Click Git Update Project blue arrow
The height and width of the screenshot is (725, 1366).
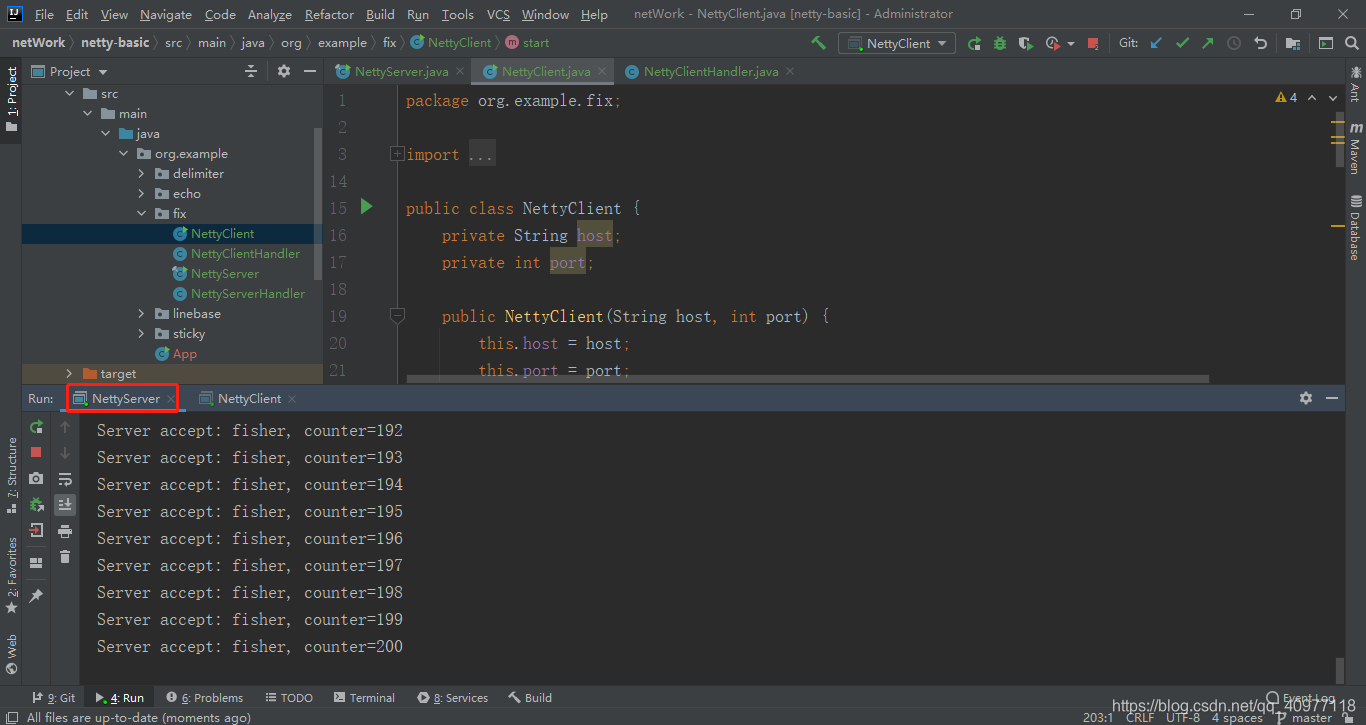click(x=1157, y=43)
